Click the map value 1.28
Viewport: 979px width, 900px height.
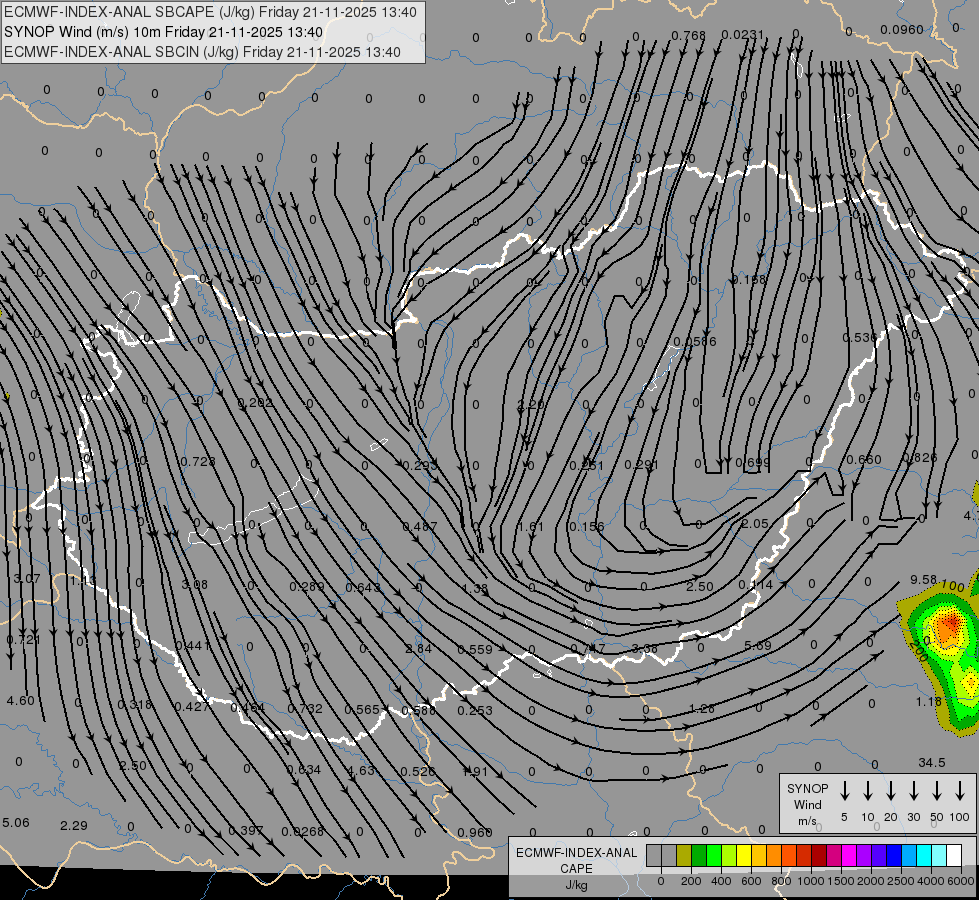click(x=701, y=708)
